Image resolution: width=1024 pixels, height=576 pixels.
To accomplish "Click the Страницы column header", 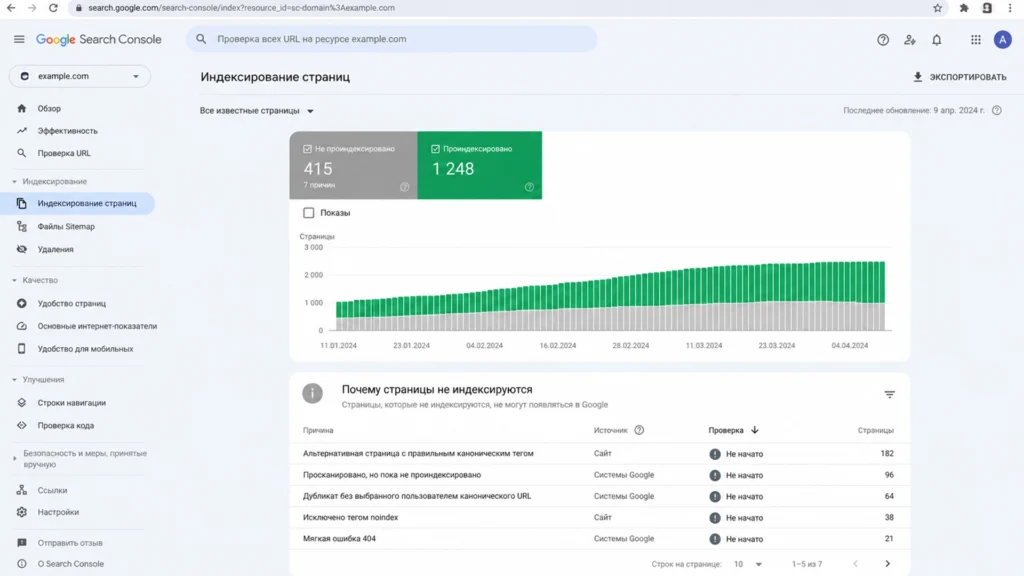I will pyautogui.click(x=875, y=430).
